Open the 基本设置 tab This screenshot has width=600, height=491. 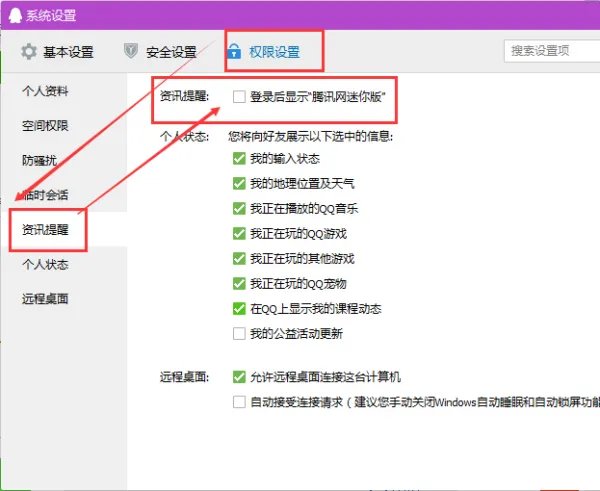(57, 52)
